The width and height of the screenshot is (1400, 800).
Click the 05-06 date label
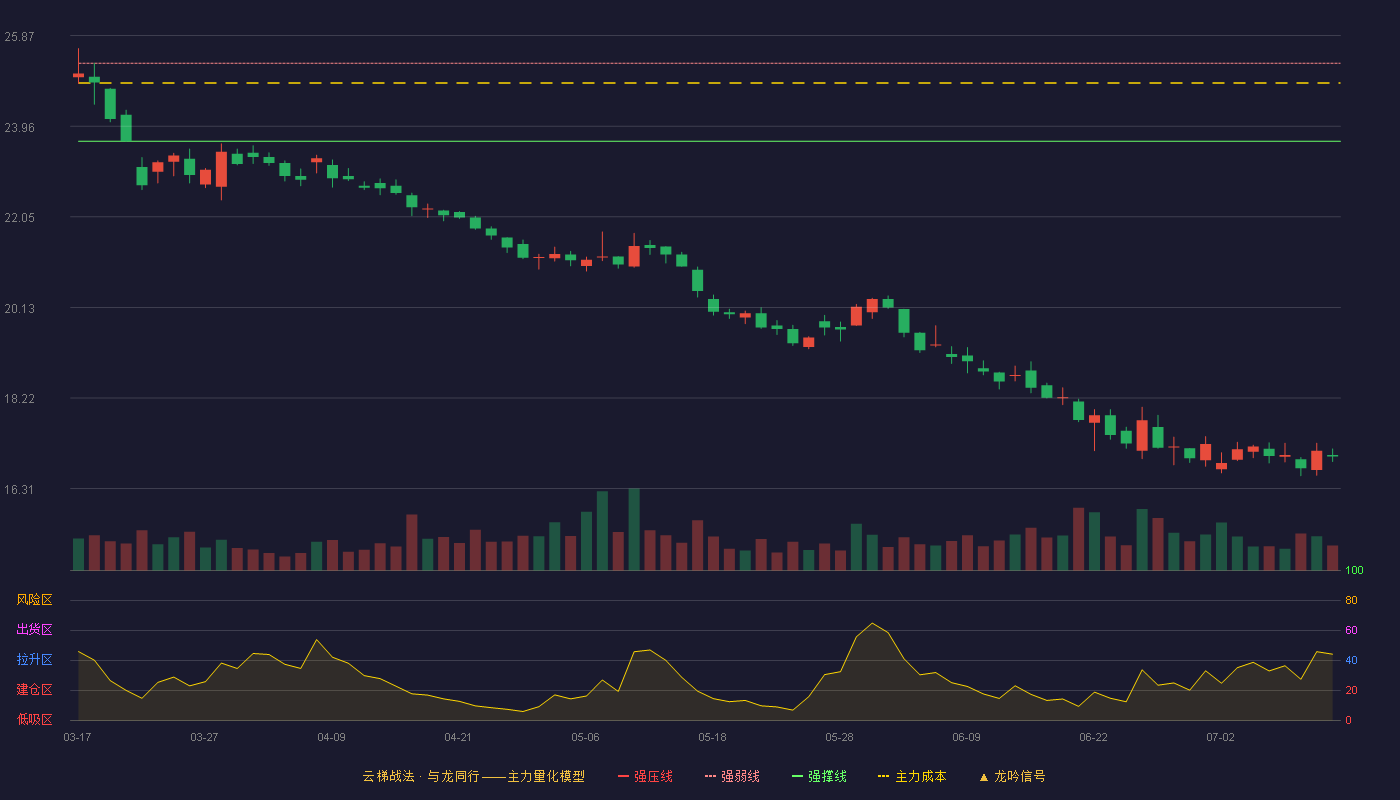(x=585, y=737)
